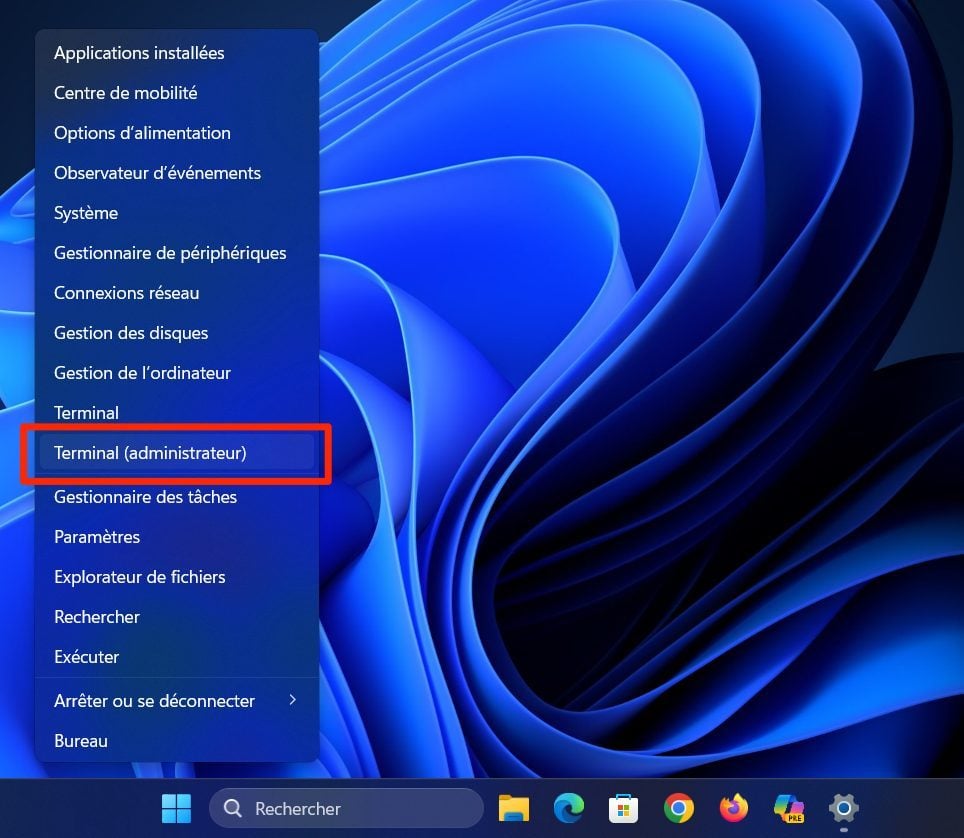This screenshot has height=838, width=964.
Task: Open File Explorer from taskbar
Action: coord(513,808)
